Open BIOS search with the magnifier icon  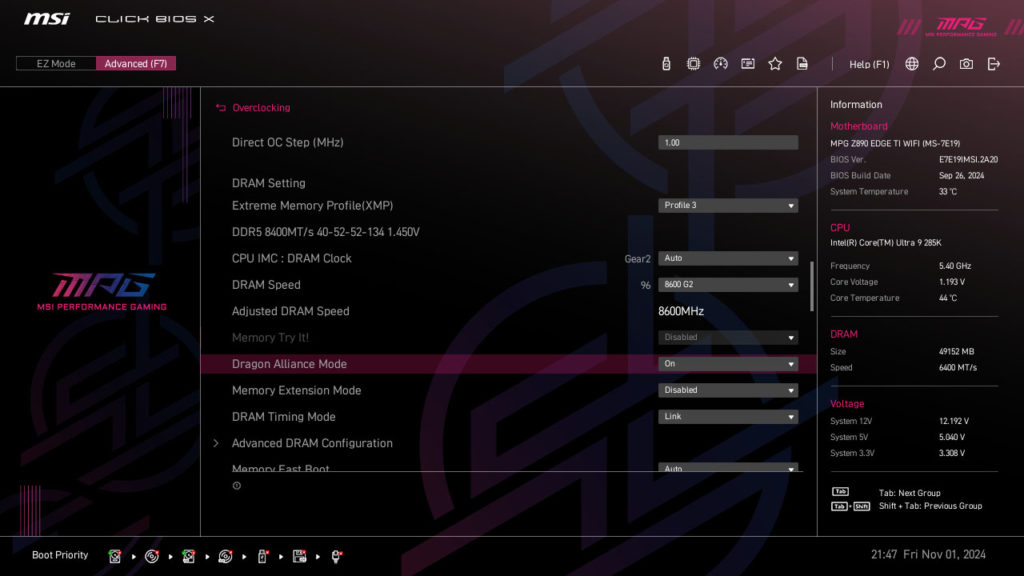937,63
